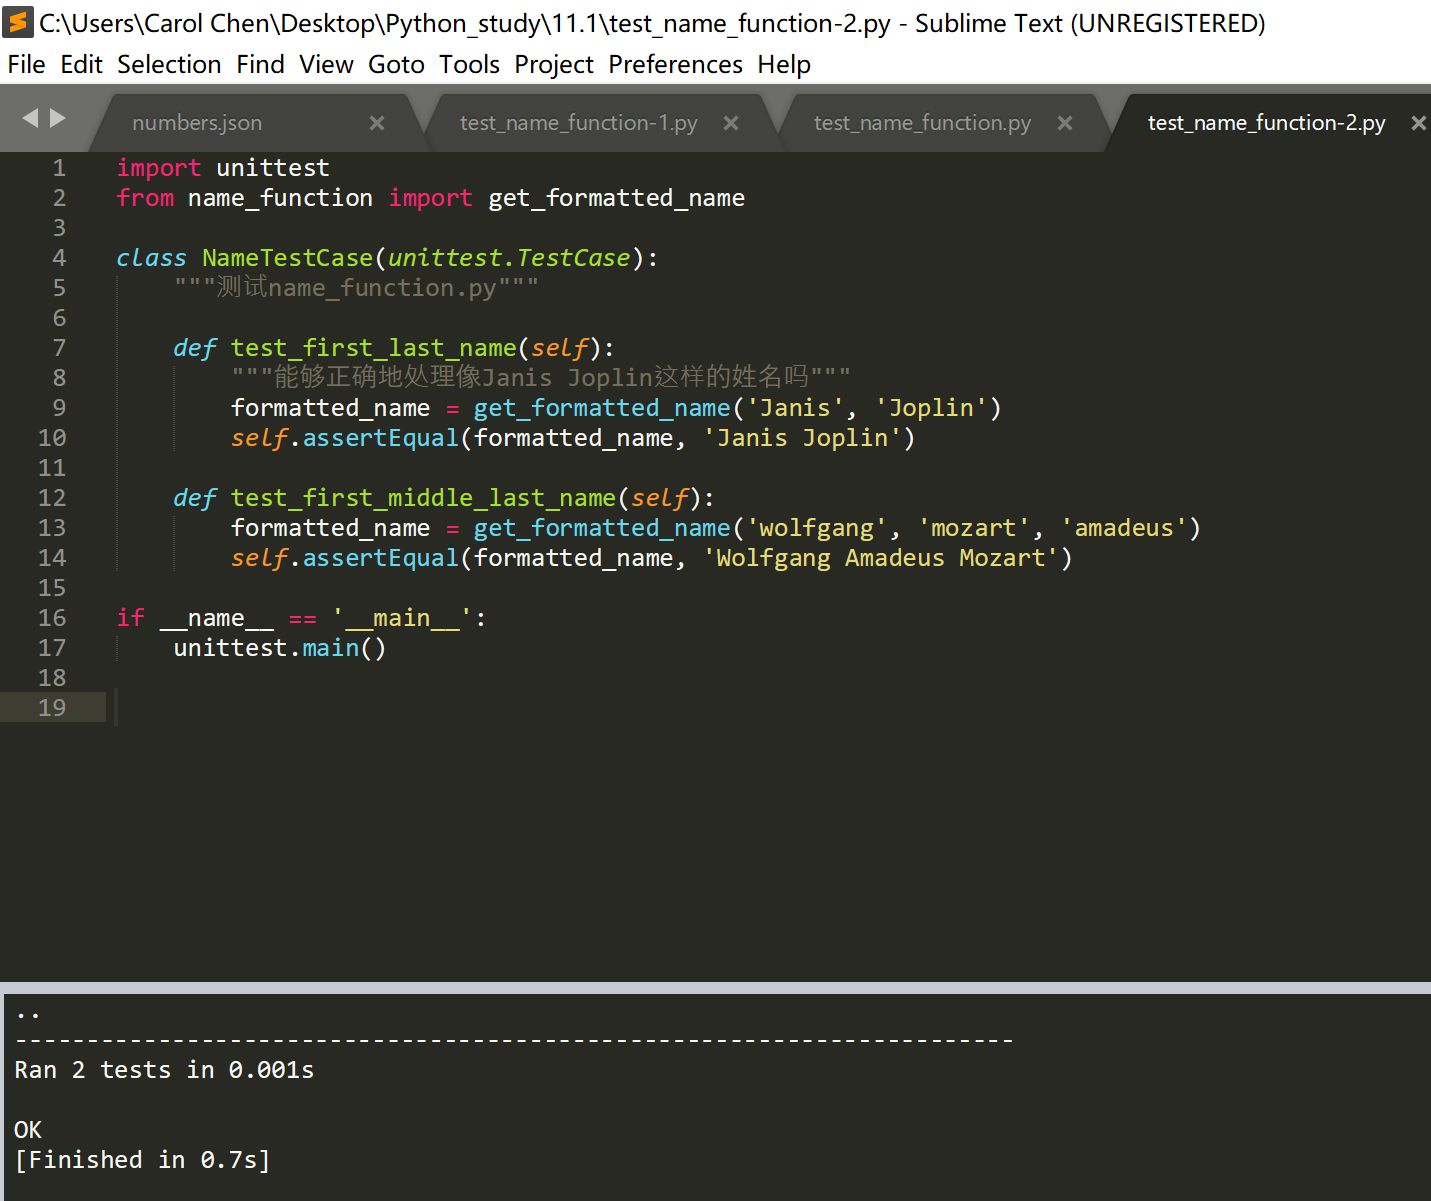This screenshot has width=1431, height=1201.
Task: Click the NameTestCase class name
Action: click(287, 258)
